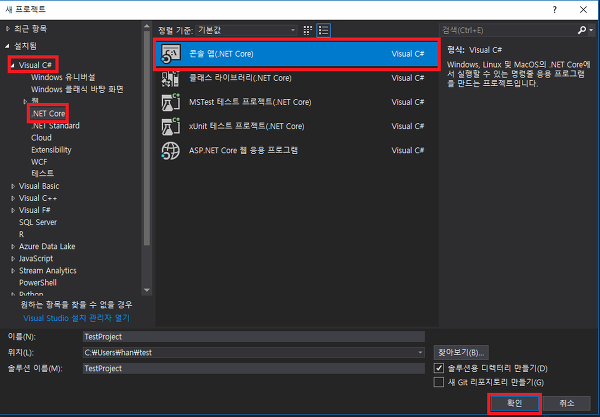This screenshot has height=417, width=600.
Task: Select the .NET Standard category
Action: 55,126
